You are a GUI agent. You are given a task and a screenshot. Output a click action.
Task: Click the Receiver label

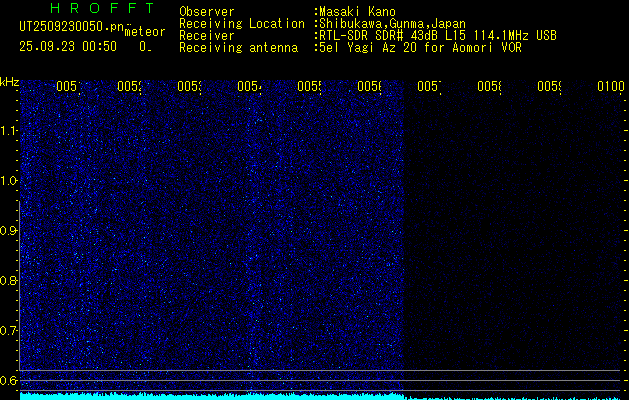click(x=207, y=36)
